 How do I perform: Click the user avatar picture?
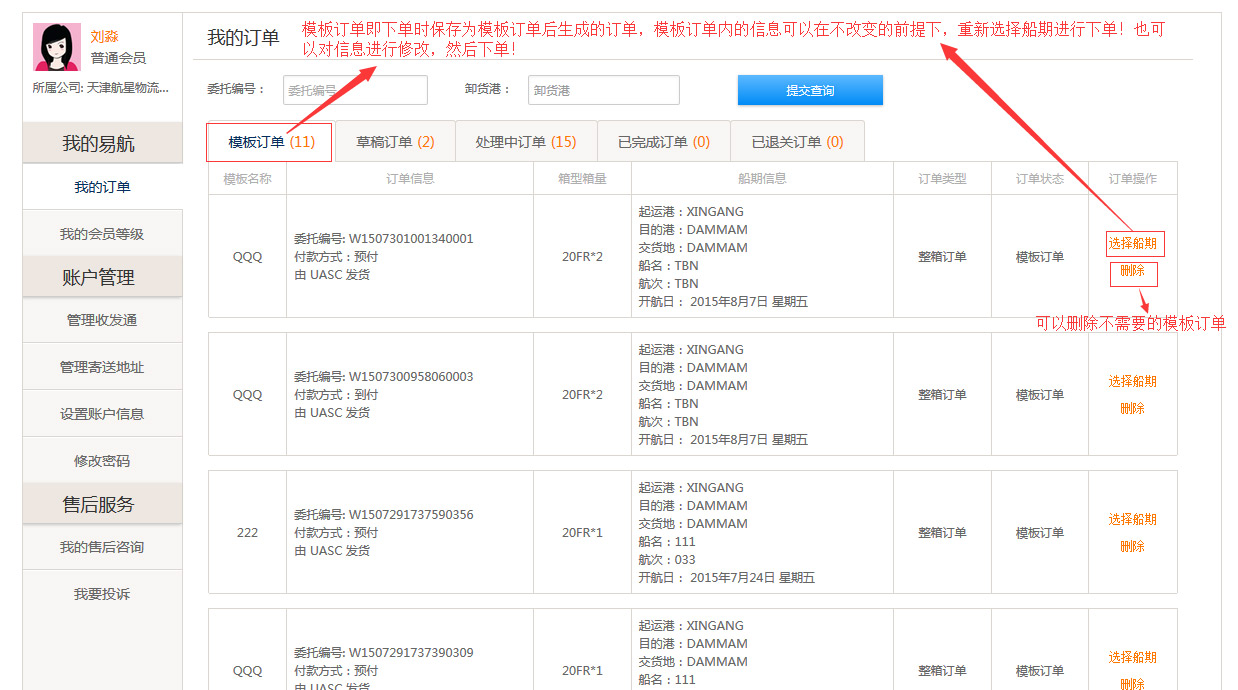coord(57,47)
